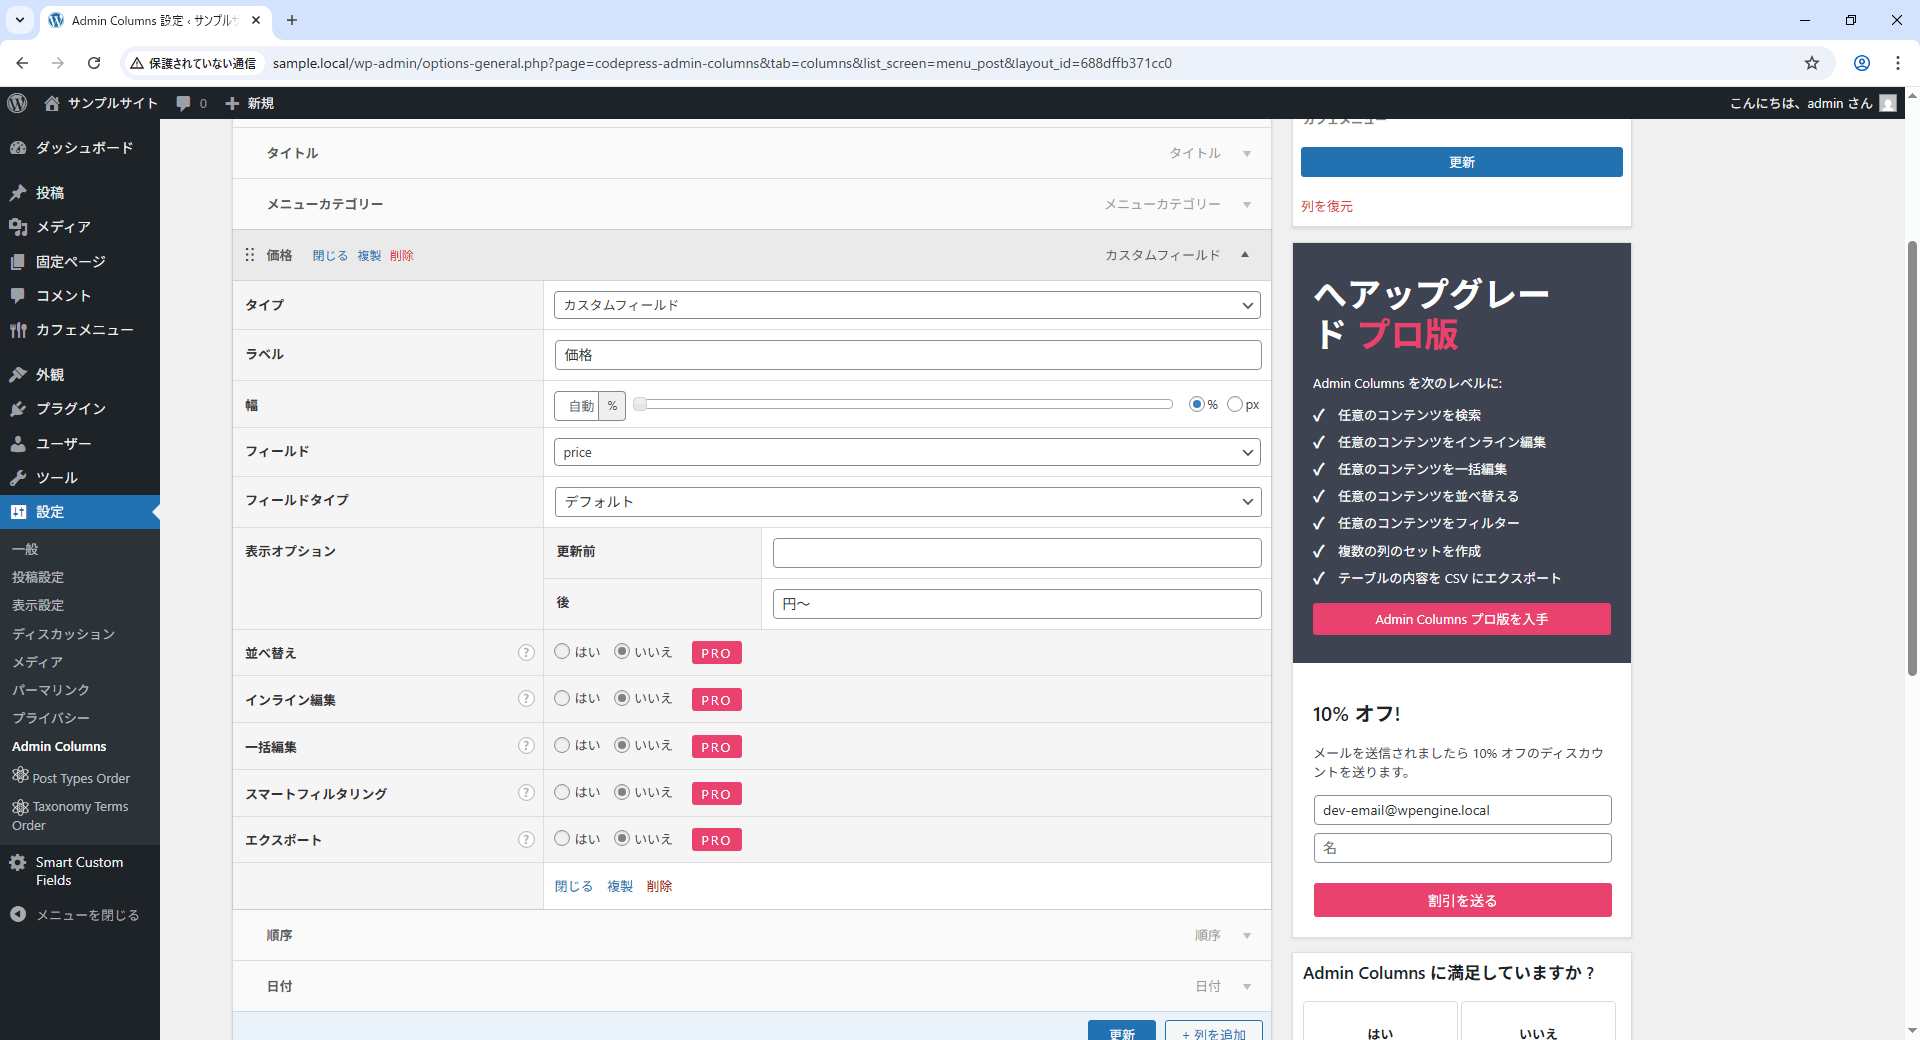Click the サンプルサイト home icon
This screenshot has height=1040, width=1920.
[x=52, y=103]
